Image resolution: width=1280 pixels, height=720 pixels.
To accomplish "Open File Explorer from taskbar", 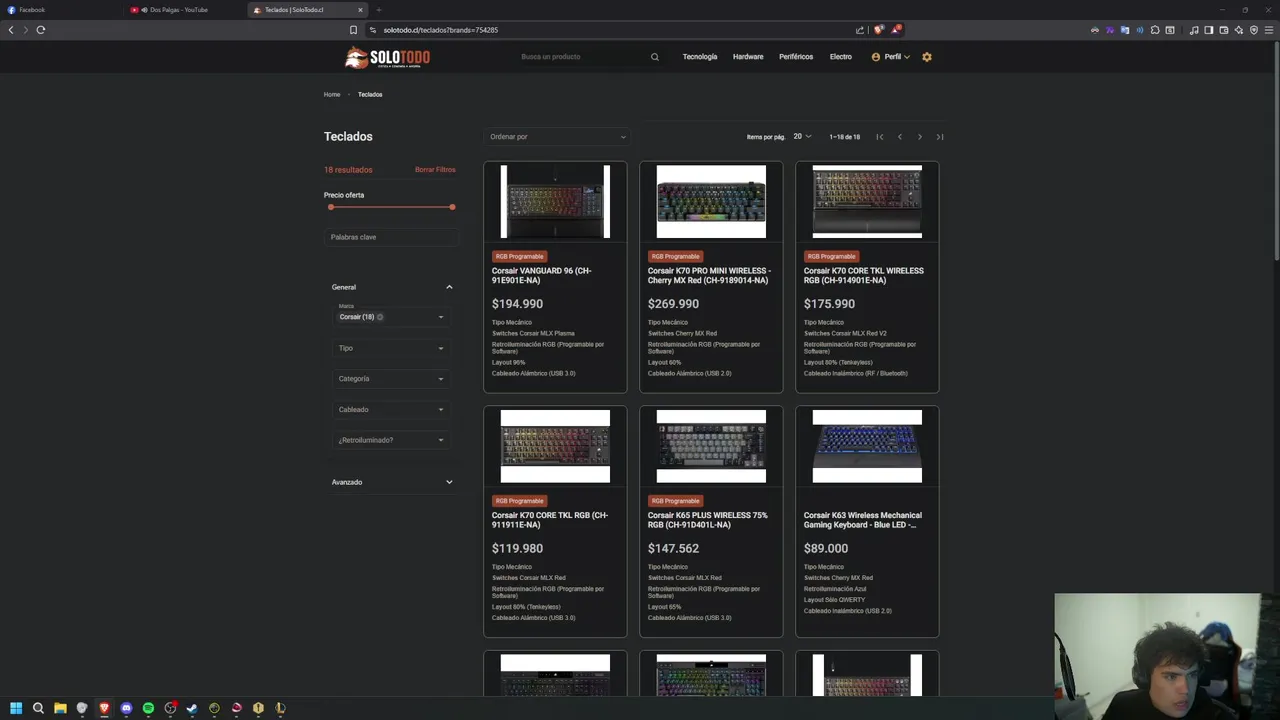I will 60,708.
